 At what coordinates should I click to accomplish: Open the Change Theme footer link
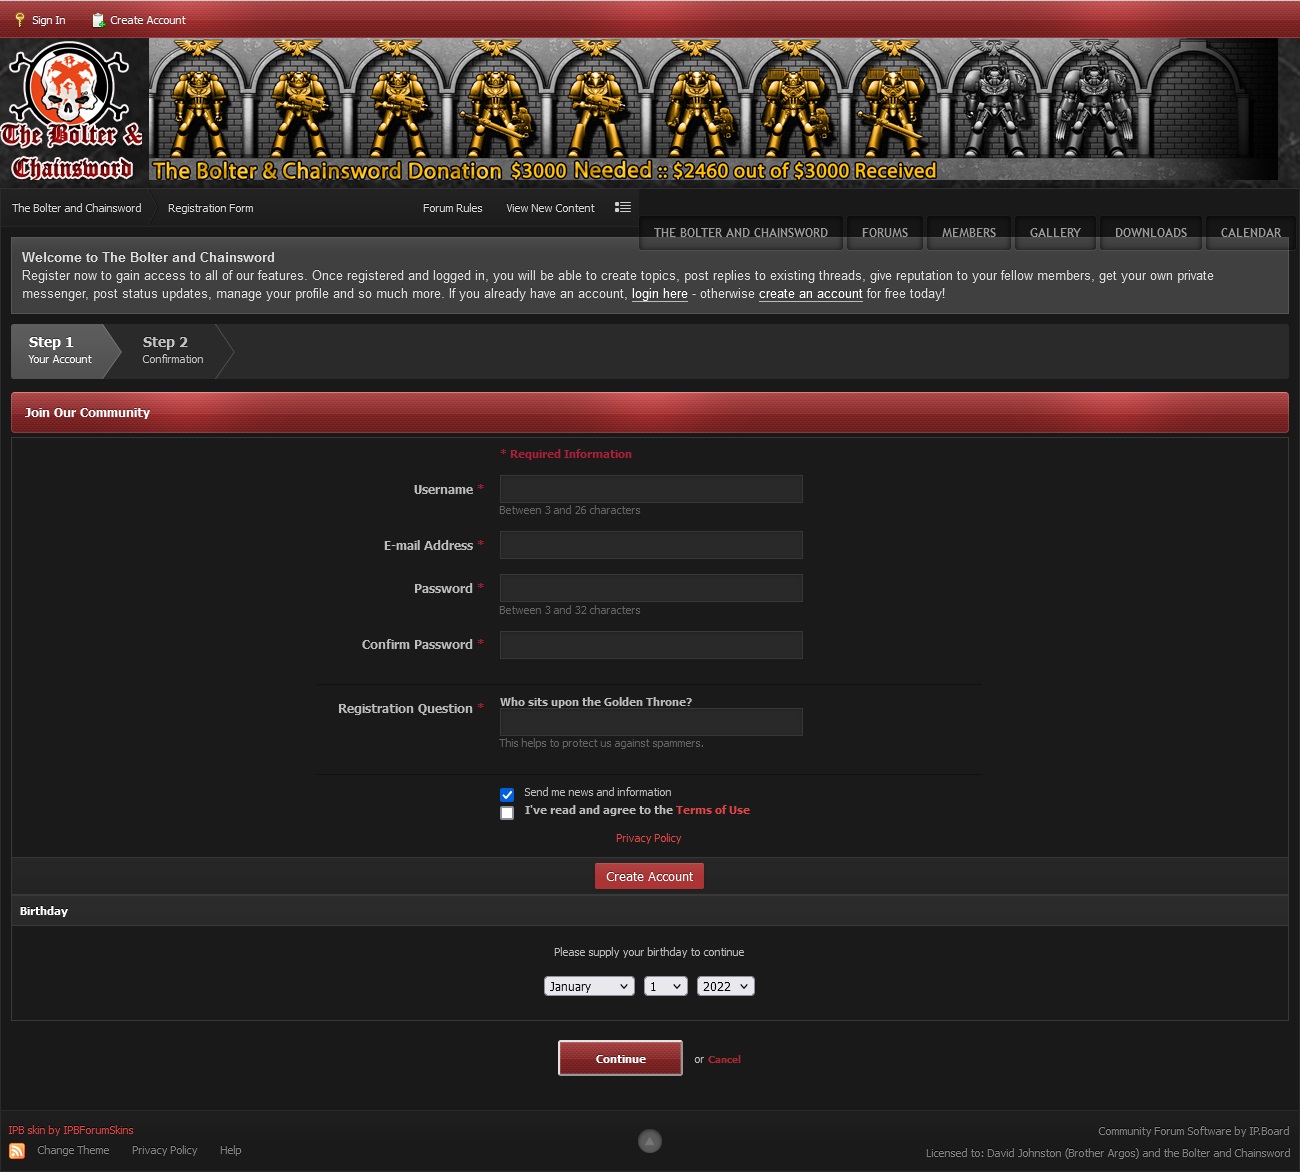click(x=73, y=1150)
